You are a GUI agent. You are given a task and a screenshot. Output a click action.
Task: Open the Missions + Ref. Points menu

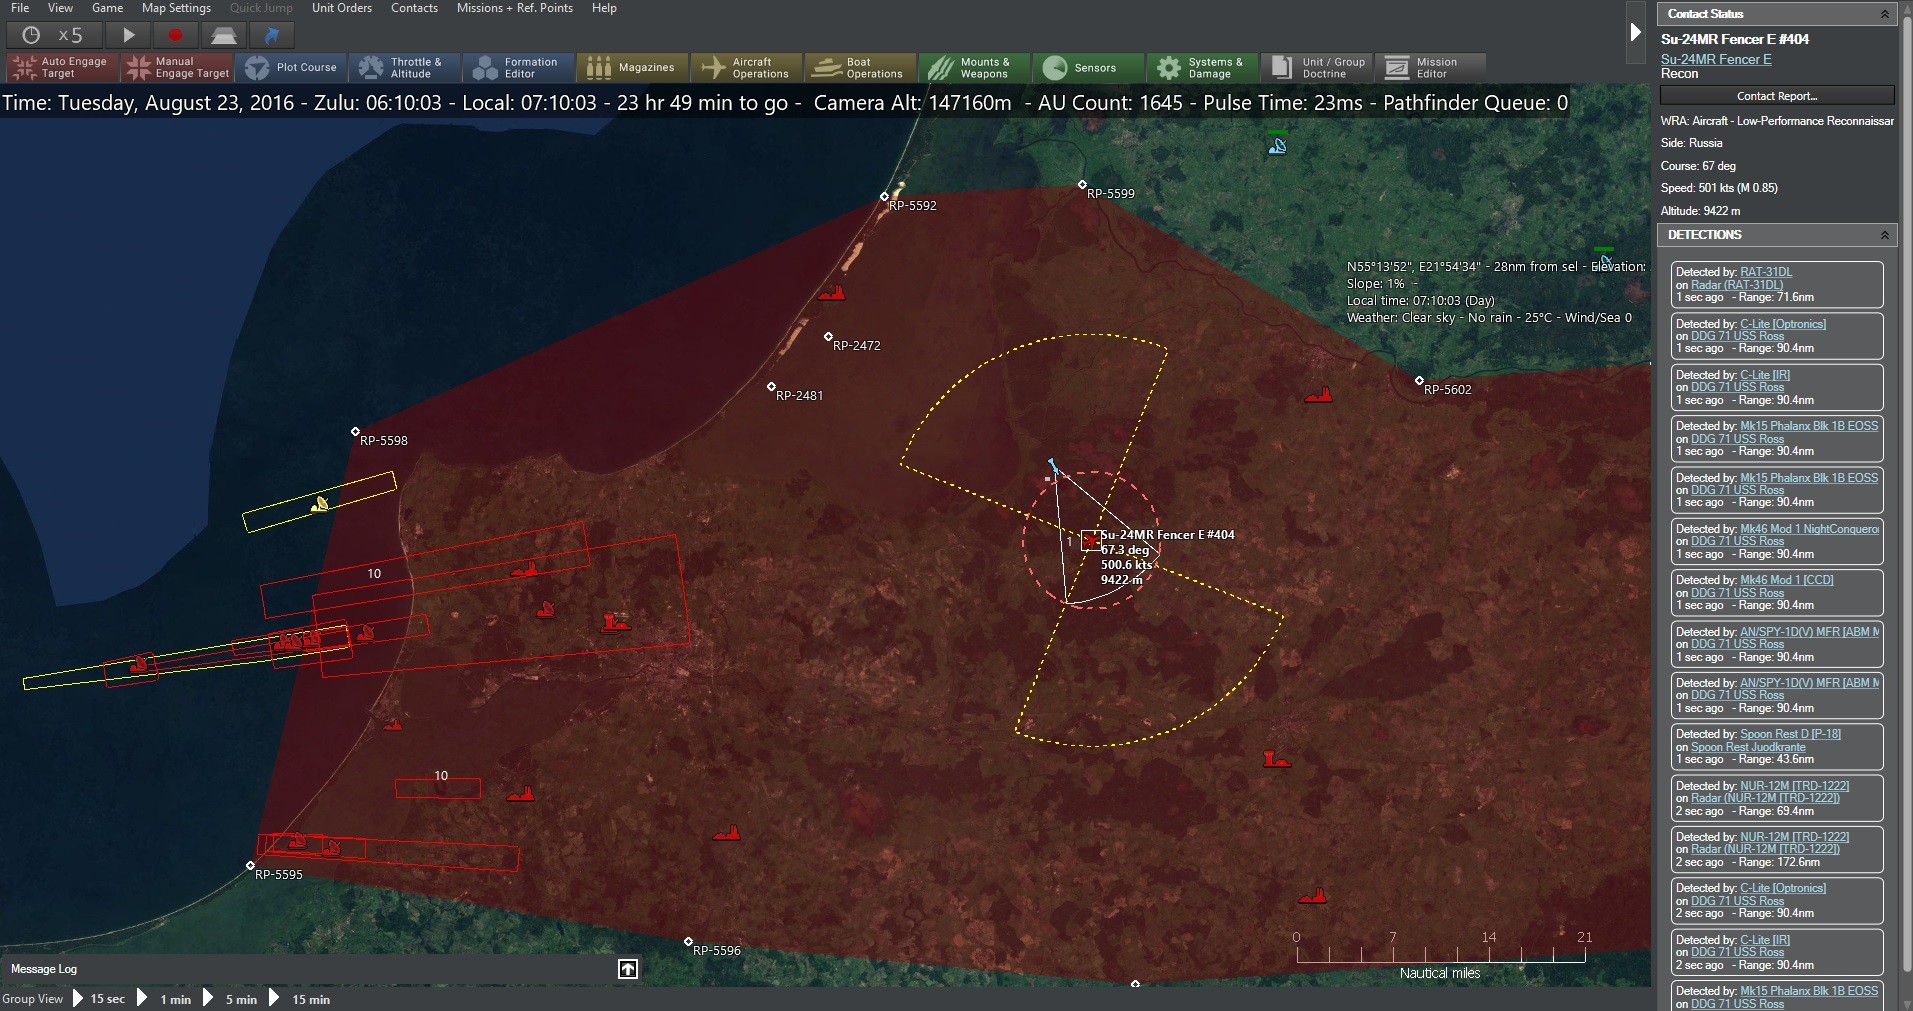click(x=515, y=7)
